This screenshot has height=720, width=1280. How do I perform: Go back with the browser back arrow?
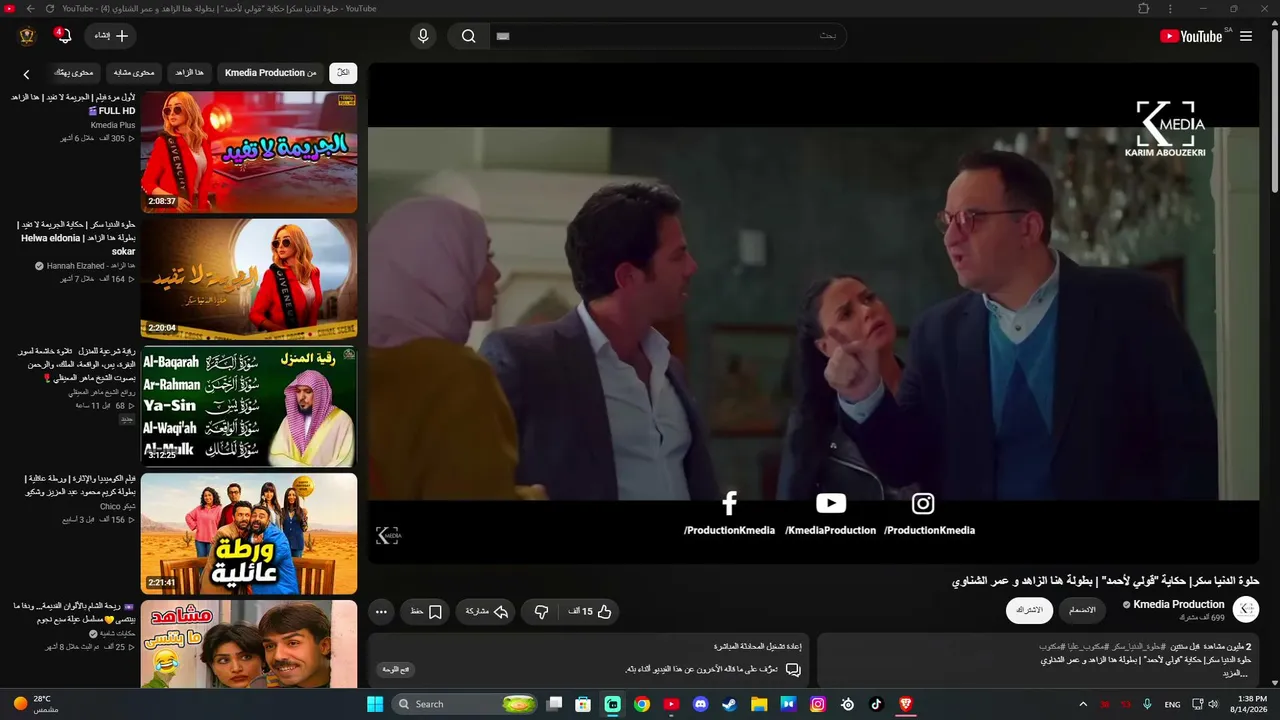(30, 8)
